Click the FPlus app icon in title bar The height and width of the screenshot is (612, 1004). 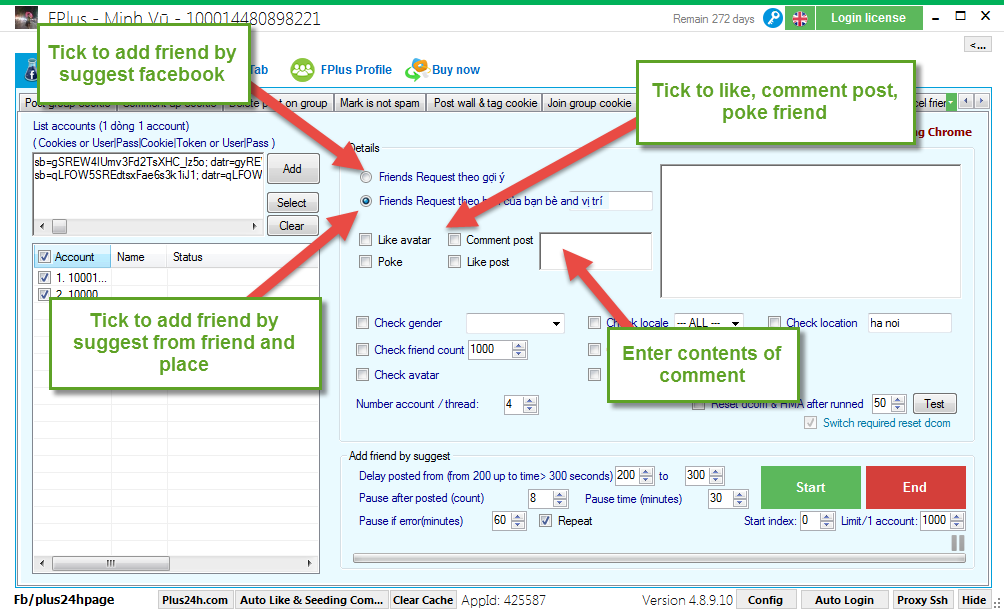click(26, 17)
